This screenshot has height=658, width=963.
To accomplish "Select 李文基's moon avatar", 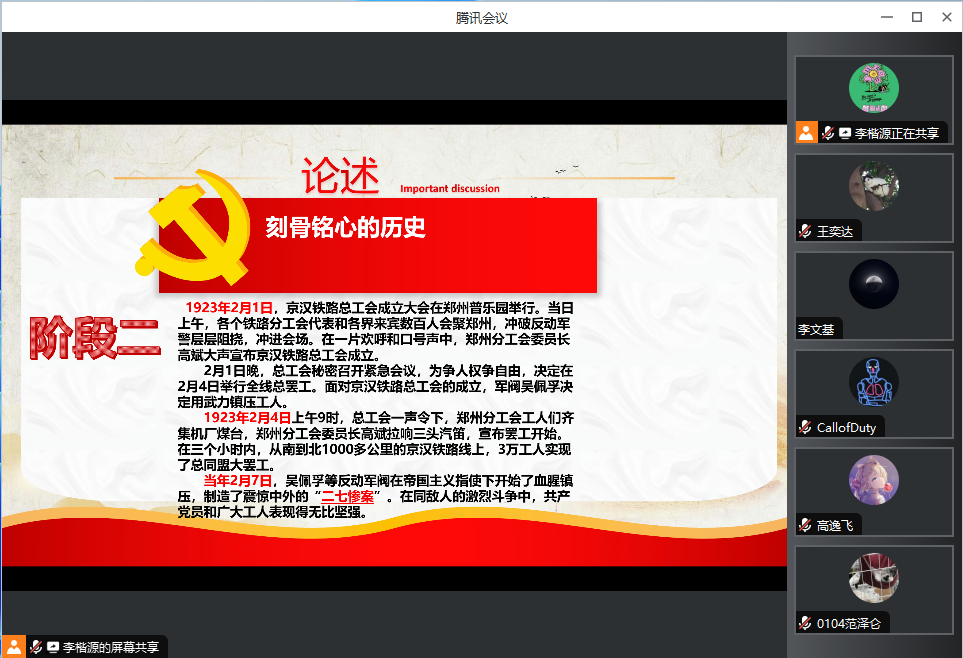I will tap(873, 284).
